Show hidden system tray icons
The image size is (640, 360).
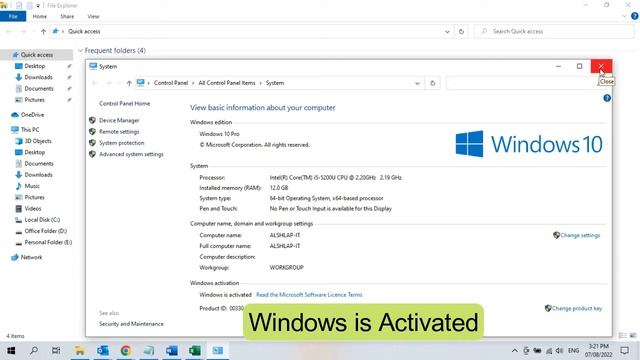515,351
